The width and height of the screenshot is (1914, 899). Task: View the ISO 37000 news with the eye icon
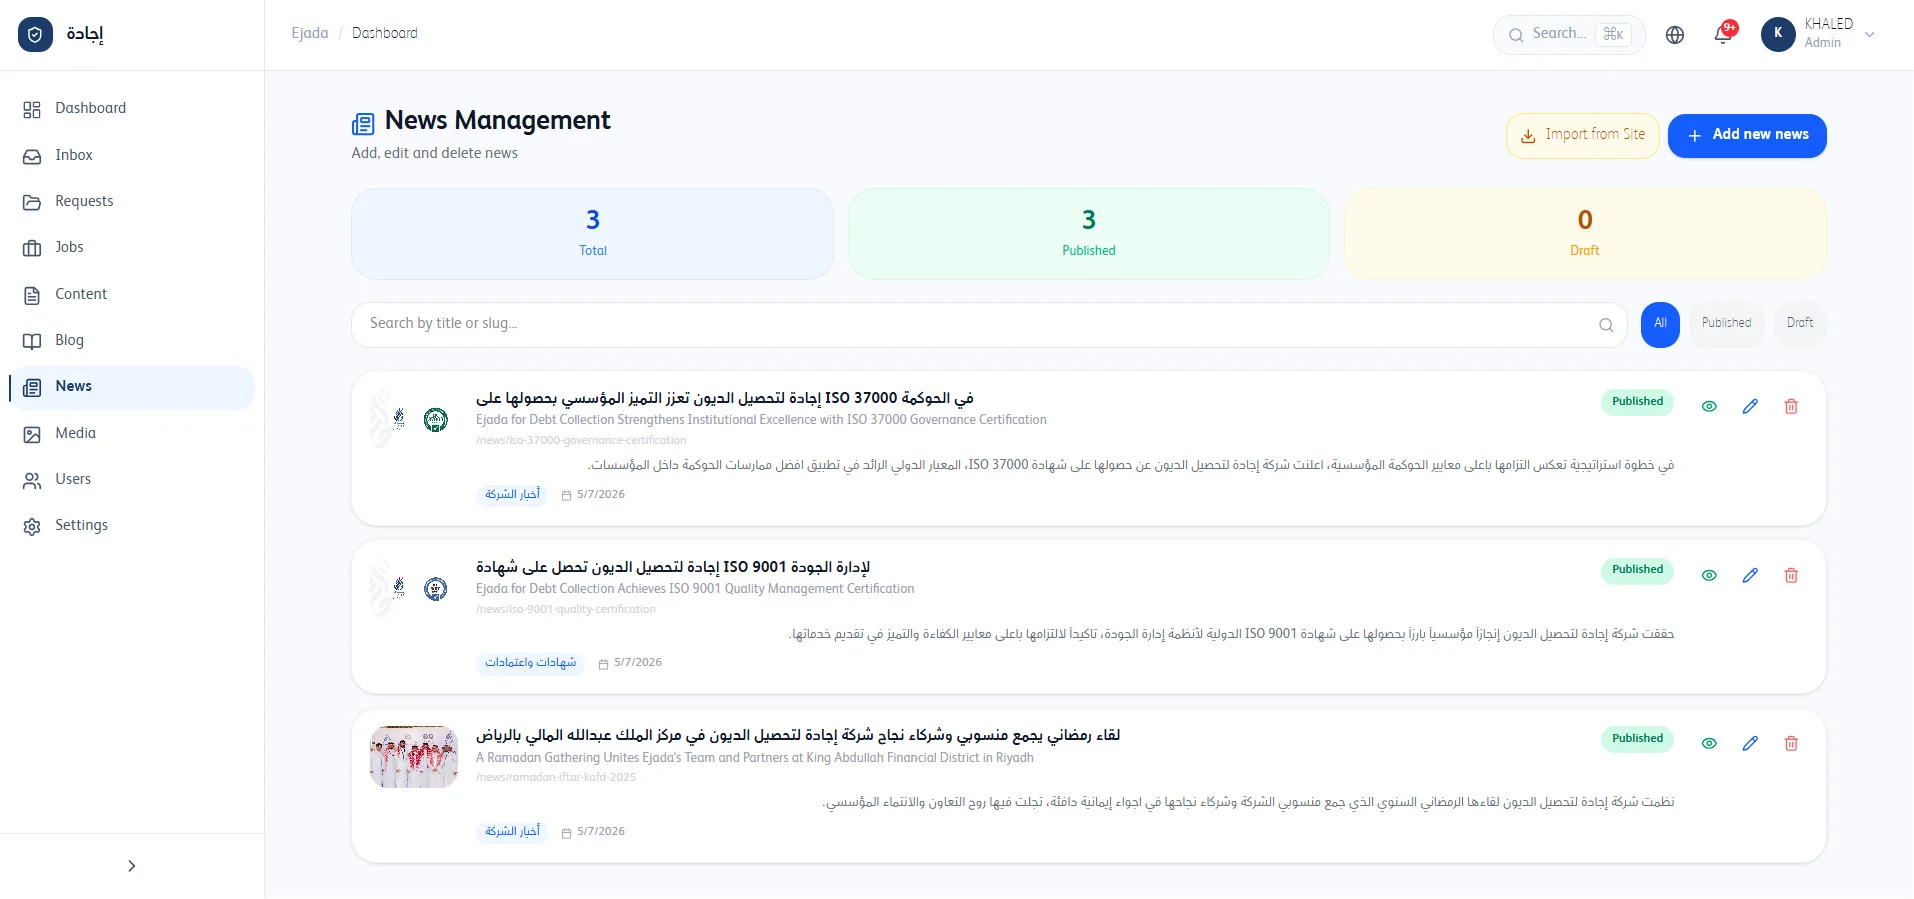click(x=1709, y=406)
